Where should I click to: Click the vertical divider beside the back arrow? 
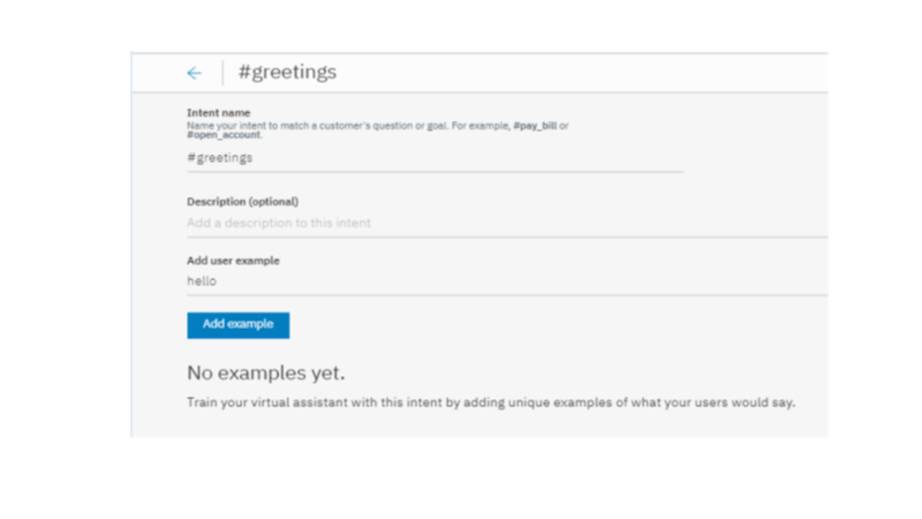coord(223,73)
